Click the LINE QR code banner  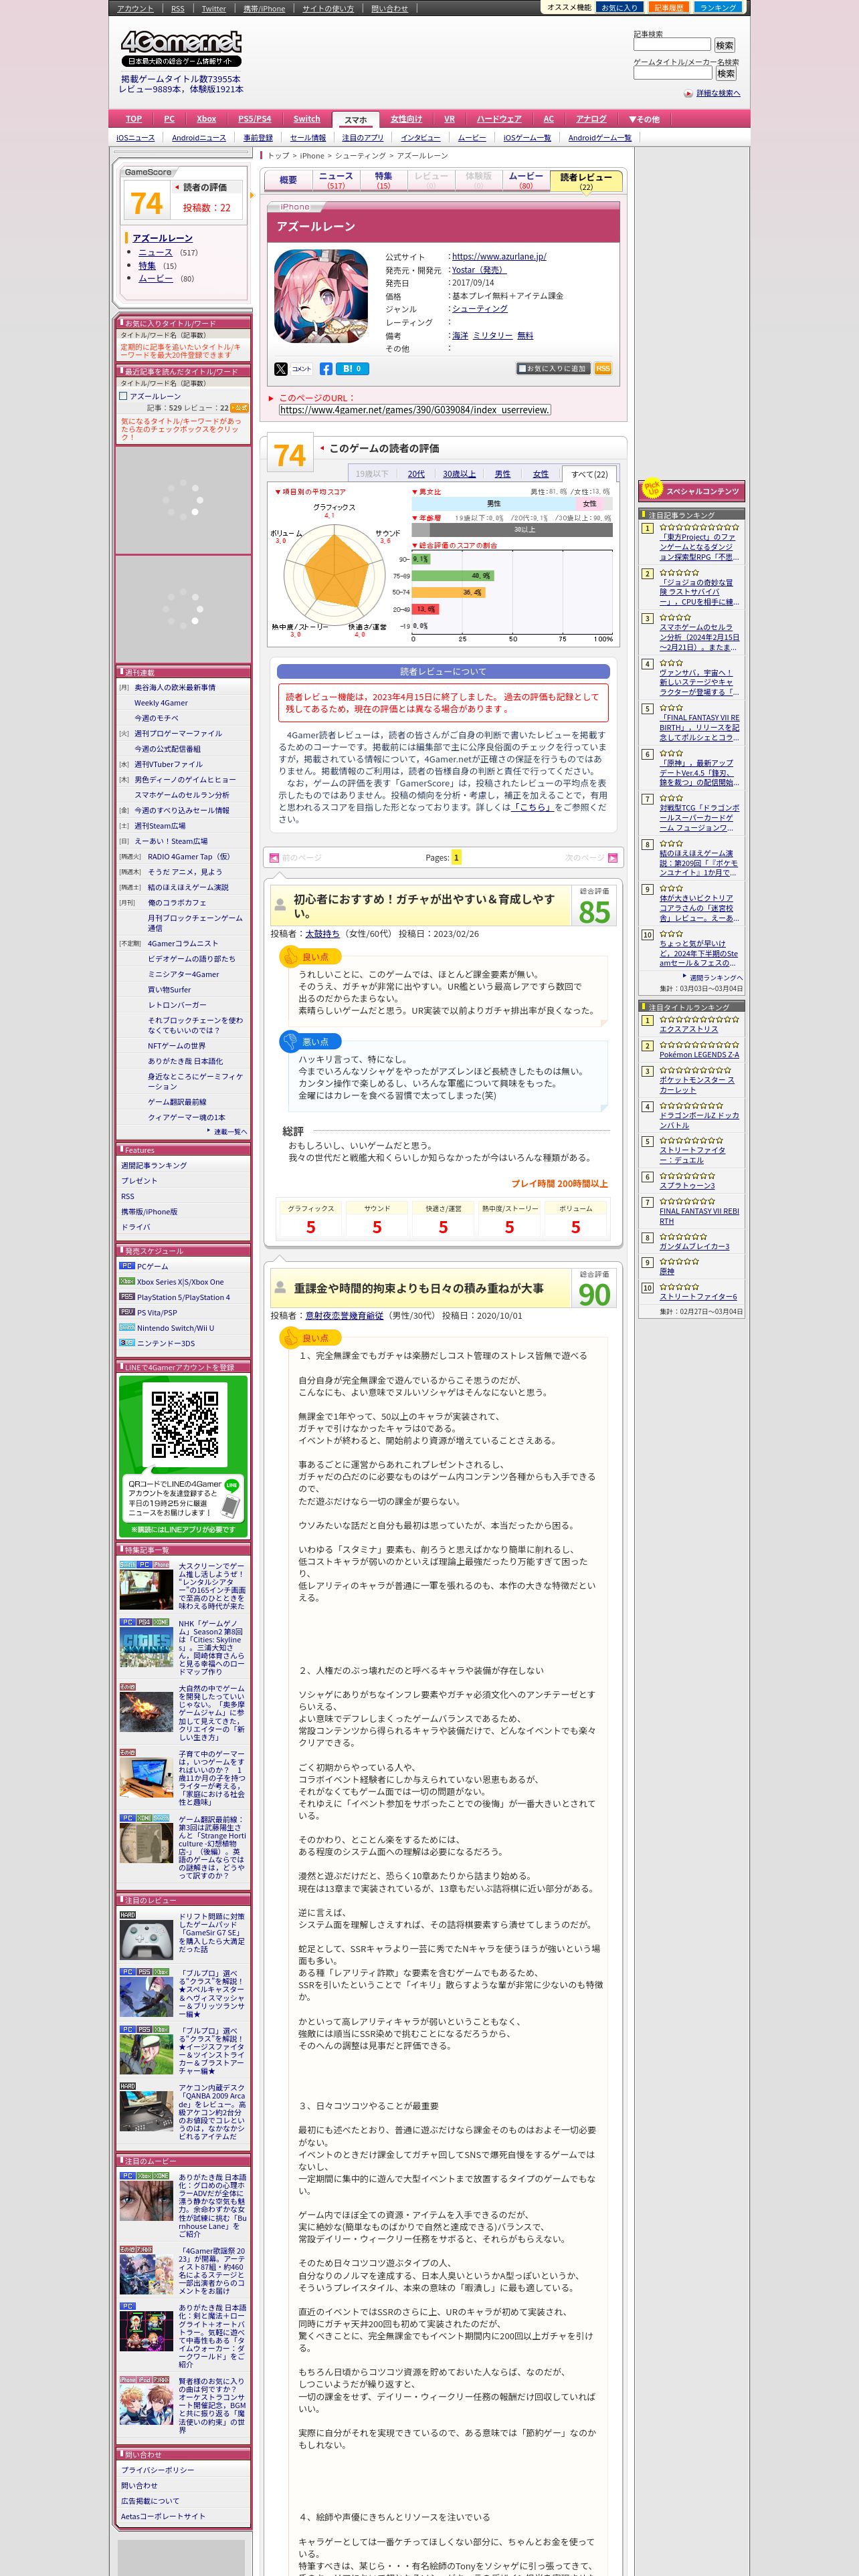pyautogui.click(x=184, y=1456)
